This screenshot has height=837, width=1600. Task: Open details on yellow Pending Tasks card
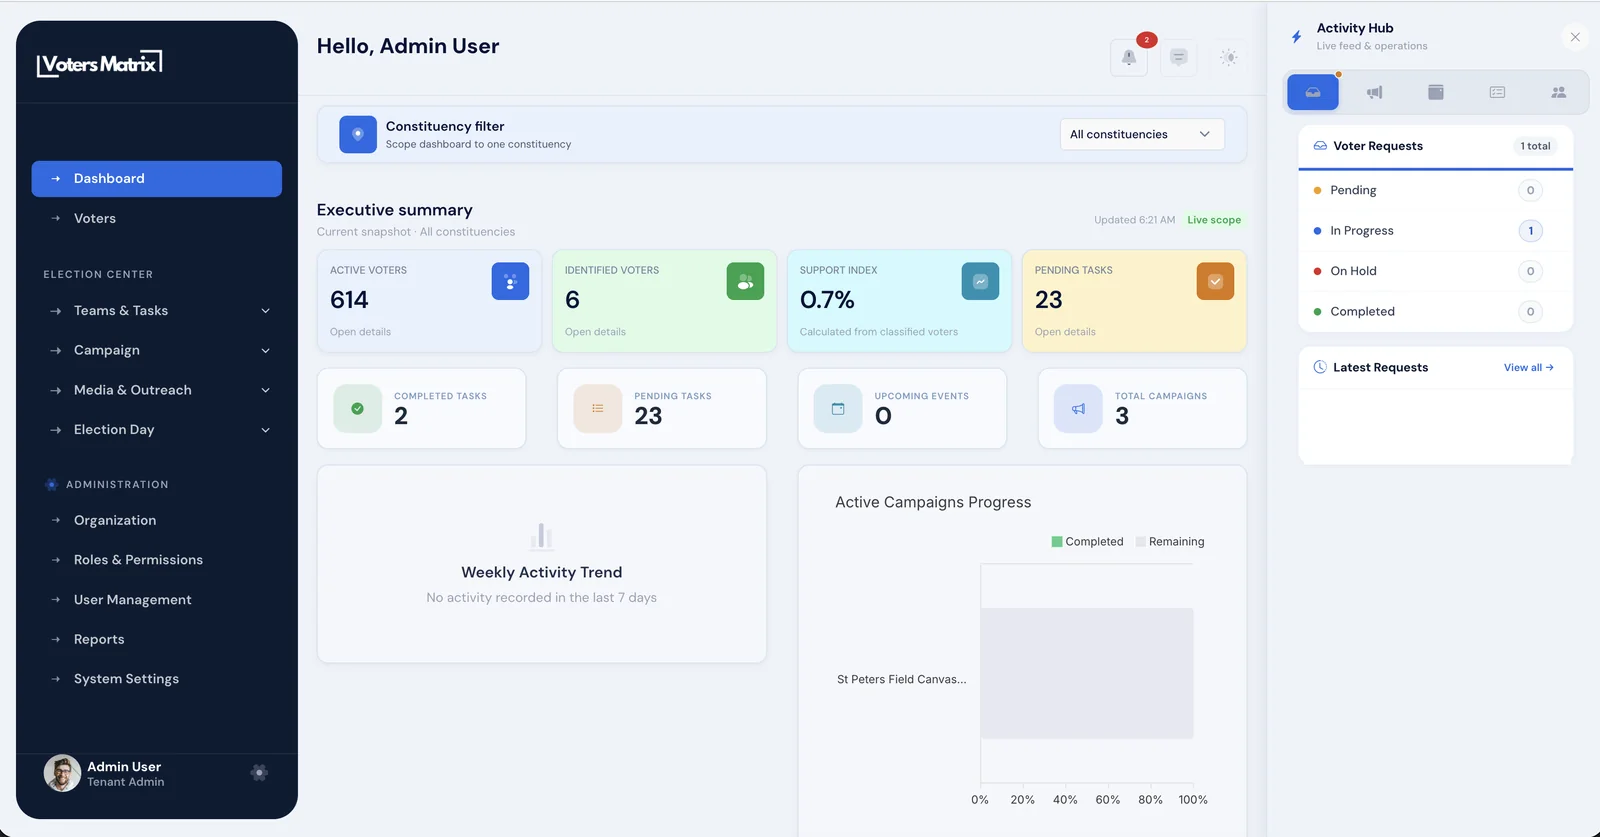1065,332
